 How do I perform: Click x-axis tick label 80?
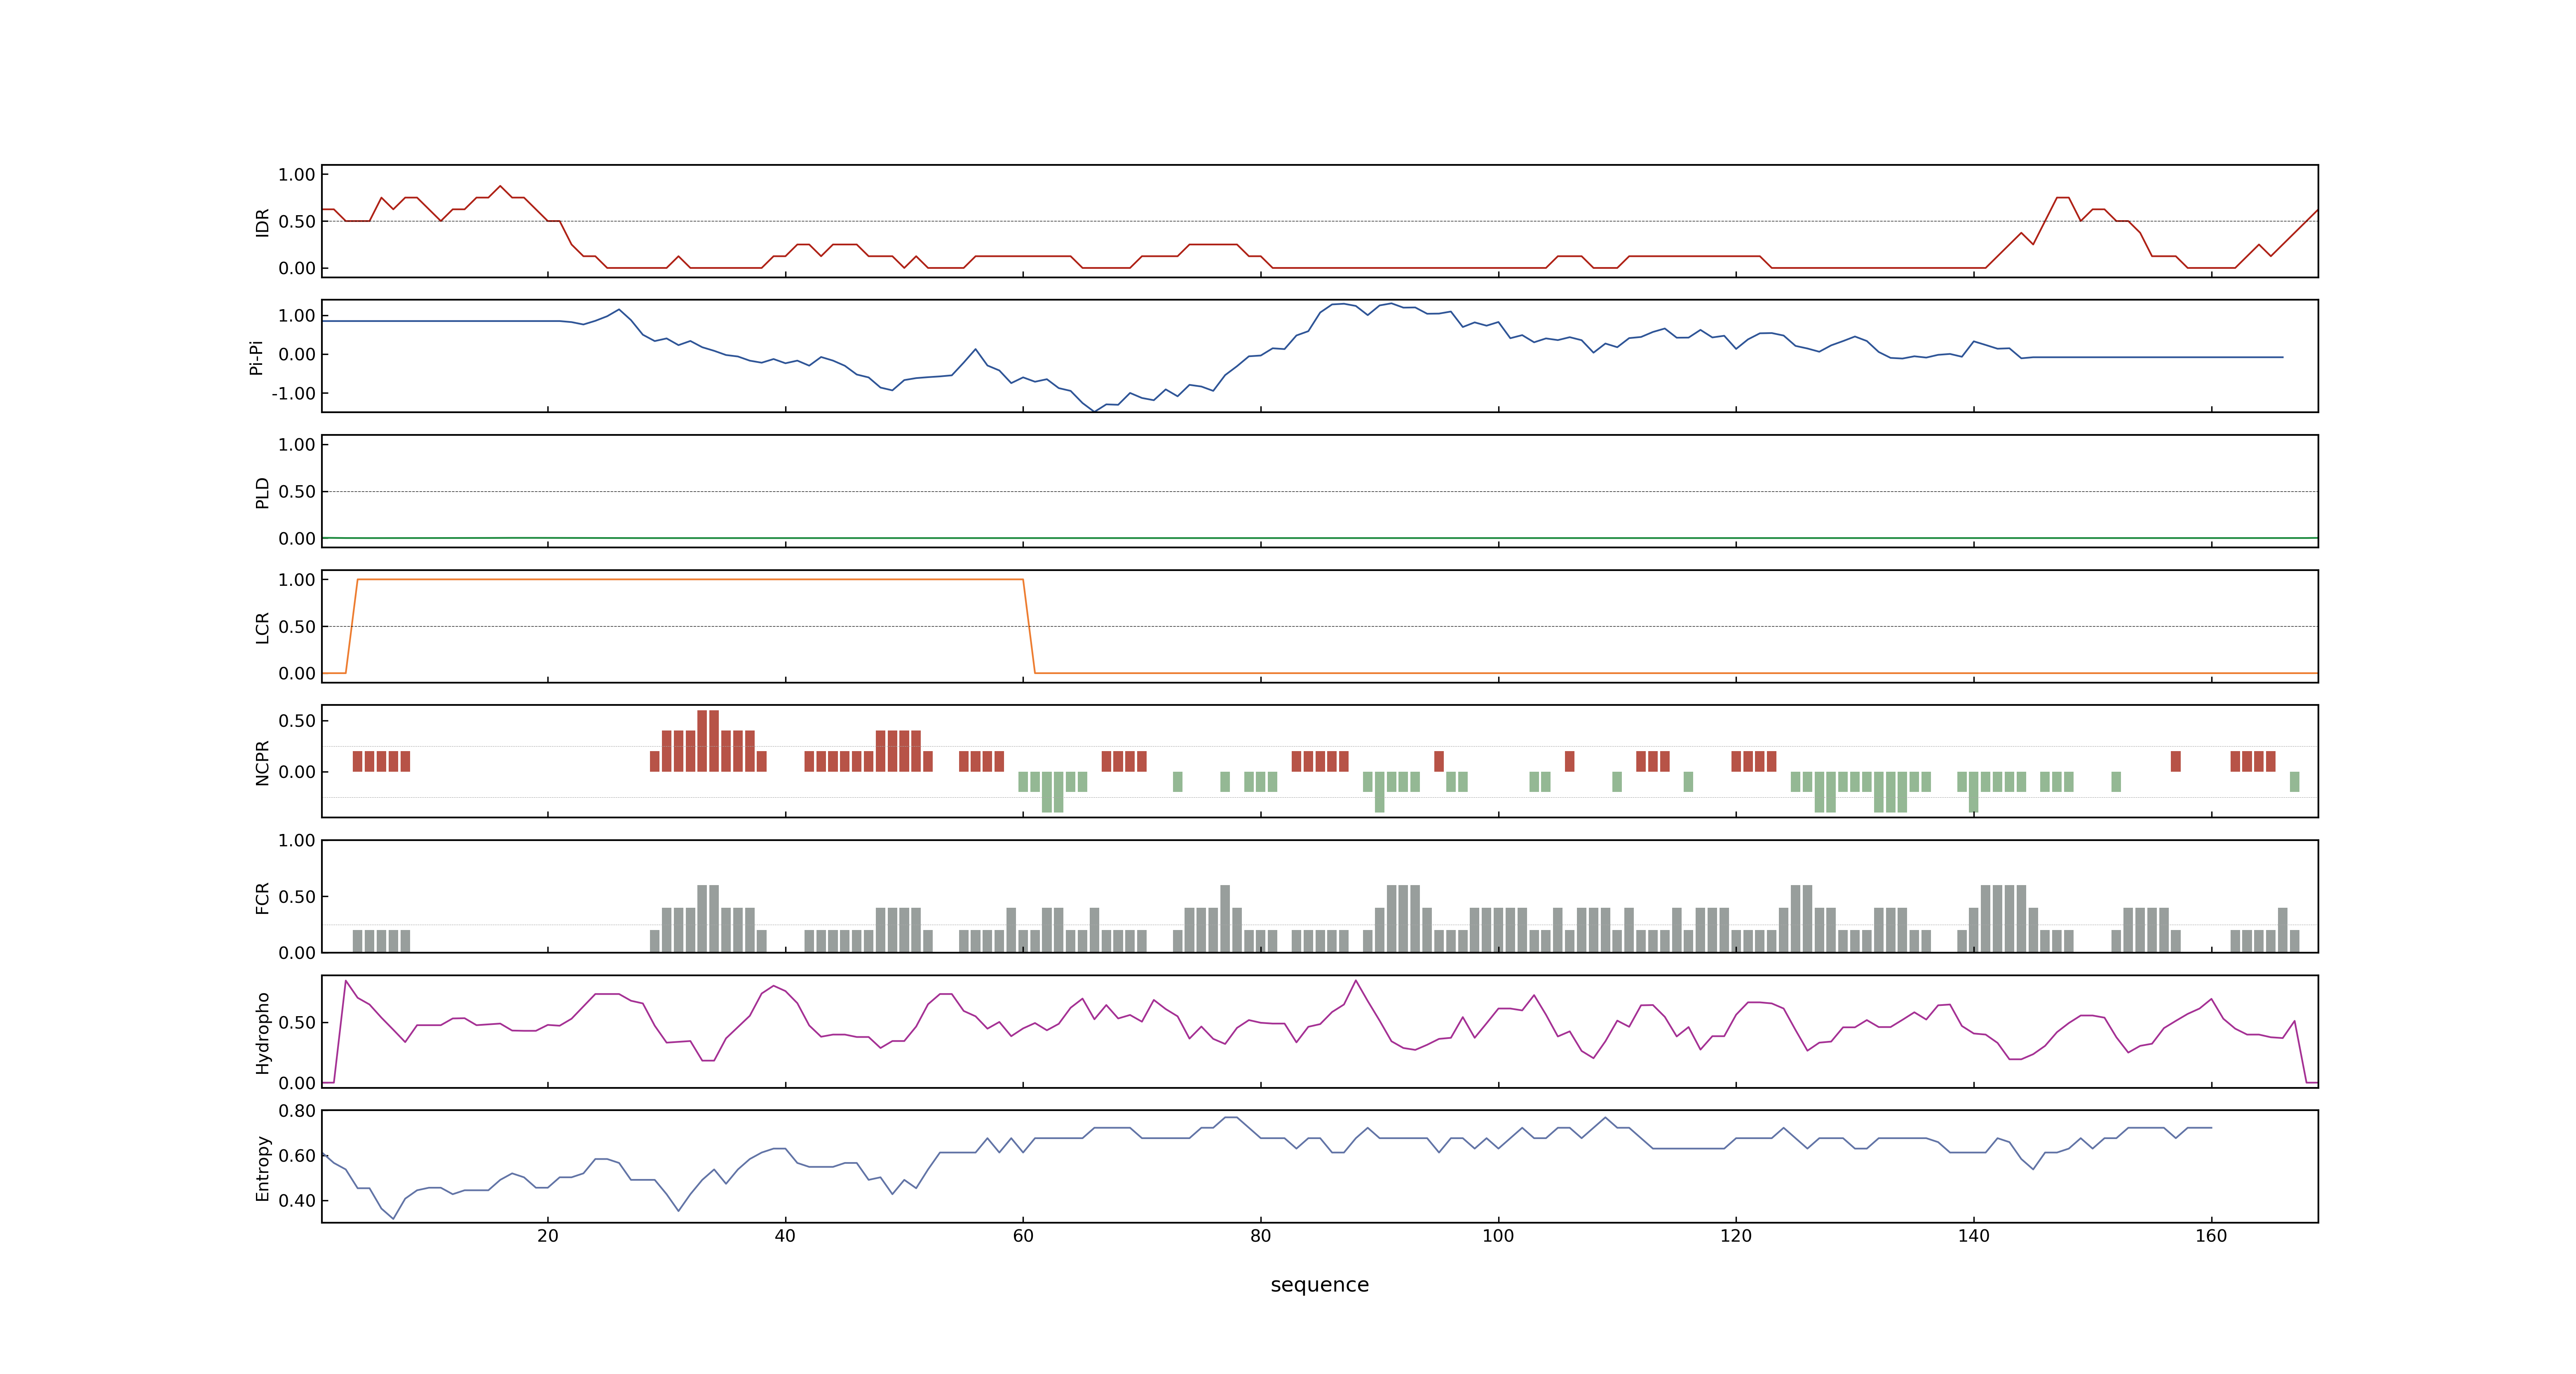click(1261, 1236)
